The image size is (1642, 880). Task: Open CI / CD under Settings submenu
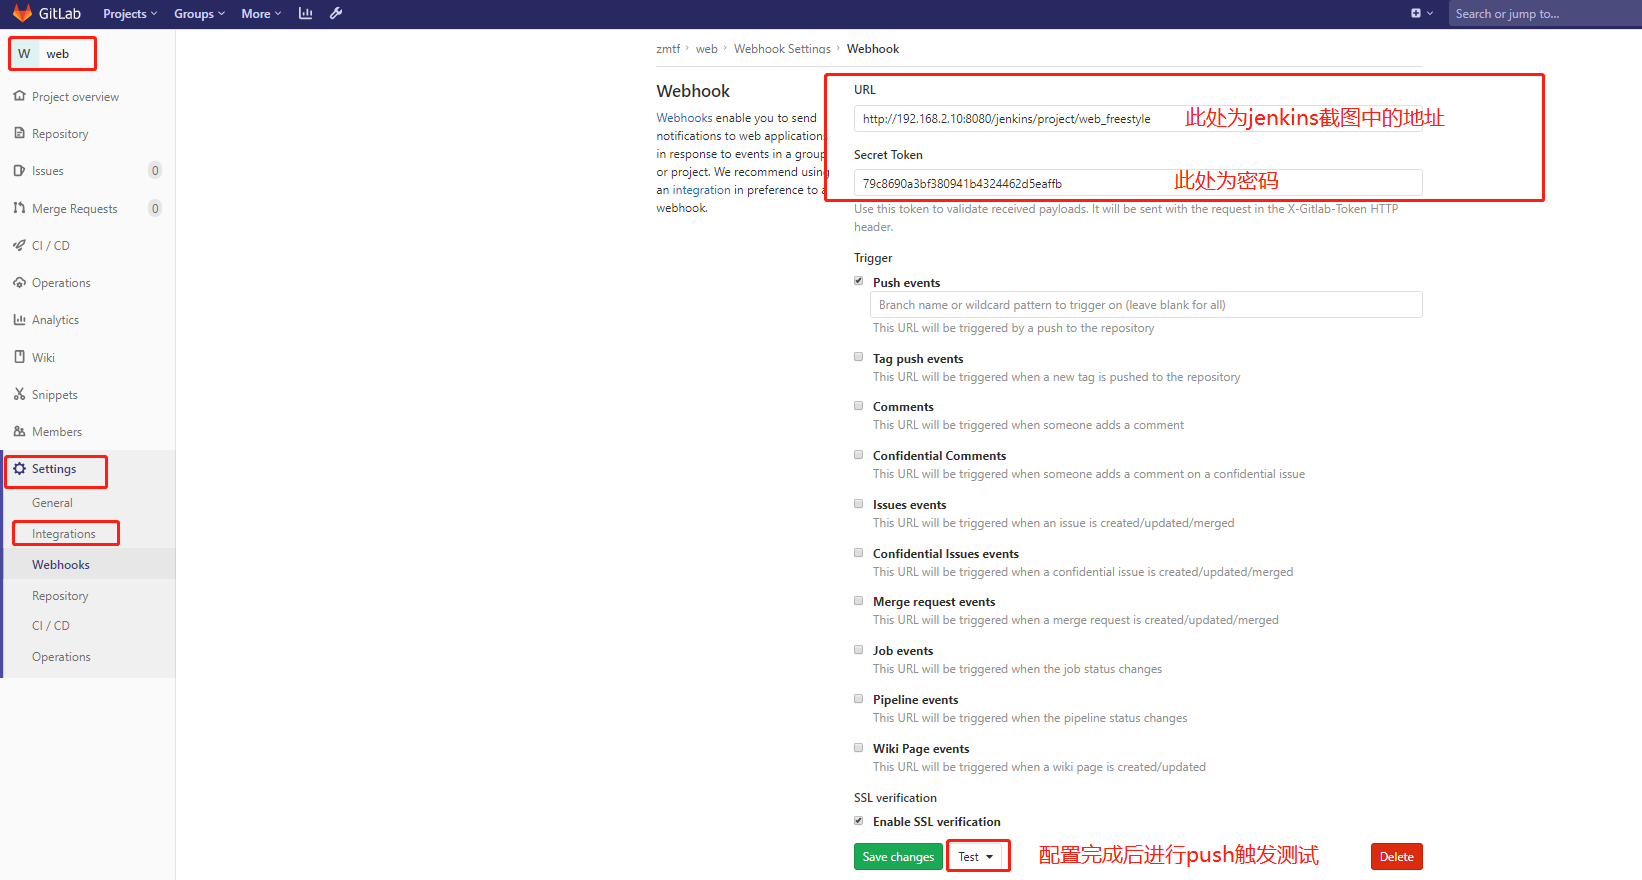tap(51, 626)
